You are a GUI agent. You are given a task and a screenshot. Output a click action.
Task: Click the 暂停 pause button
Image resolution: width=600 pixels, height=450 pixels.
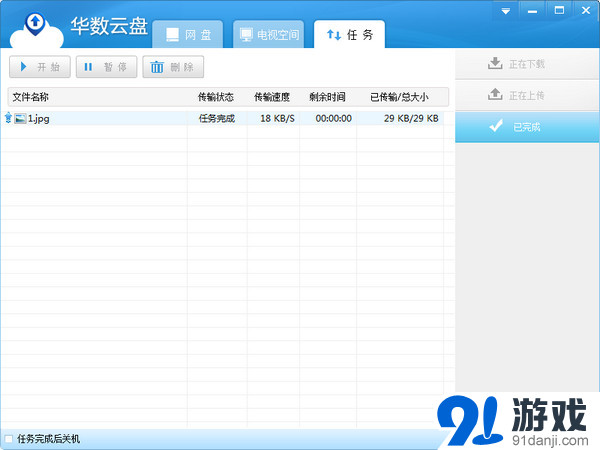coord(106,67)
